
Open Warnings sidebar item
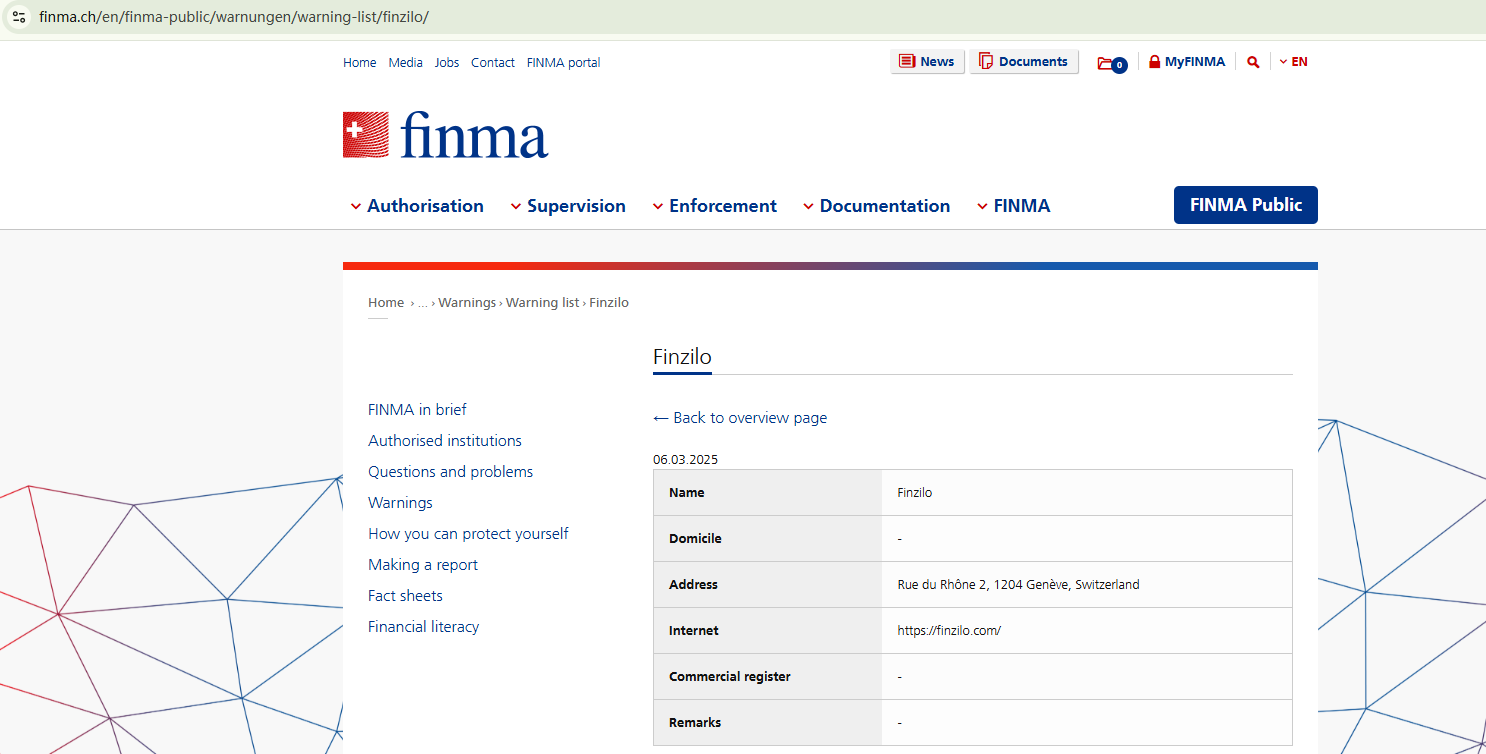(400, 503)
